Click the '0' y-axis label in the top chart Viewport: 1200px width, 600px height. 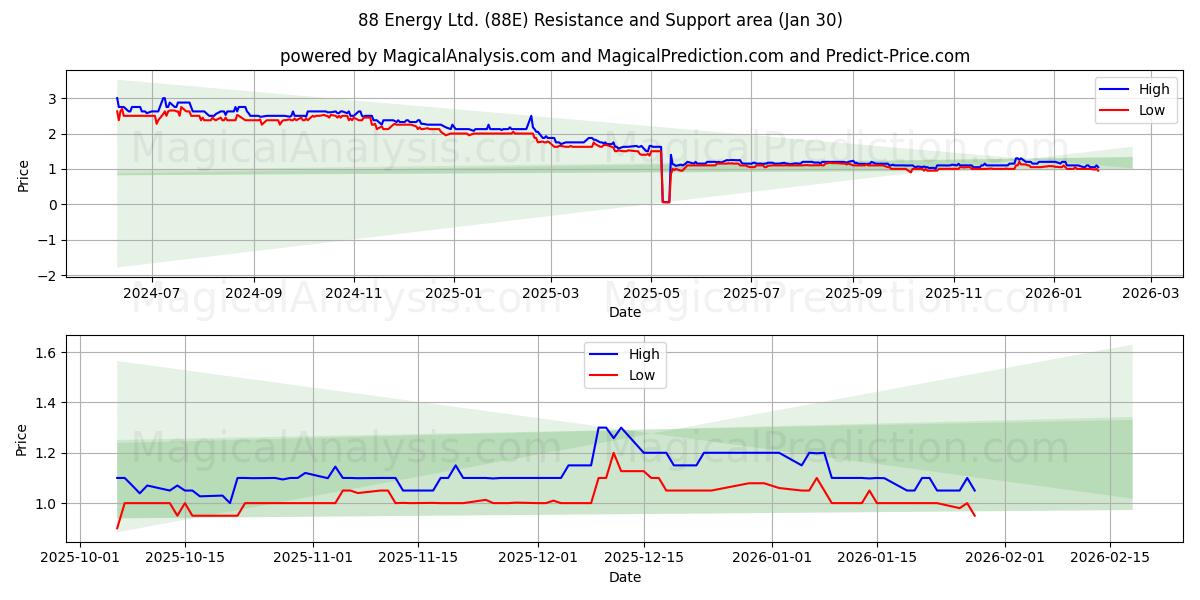point(54,205)
